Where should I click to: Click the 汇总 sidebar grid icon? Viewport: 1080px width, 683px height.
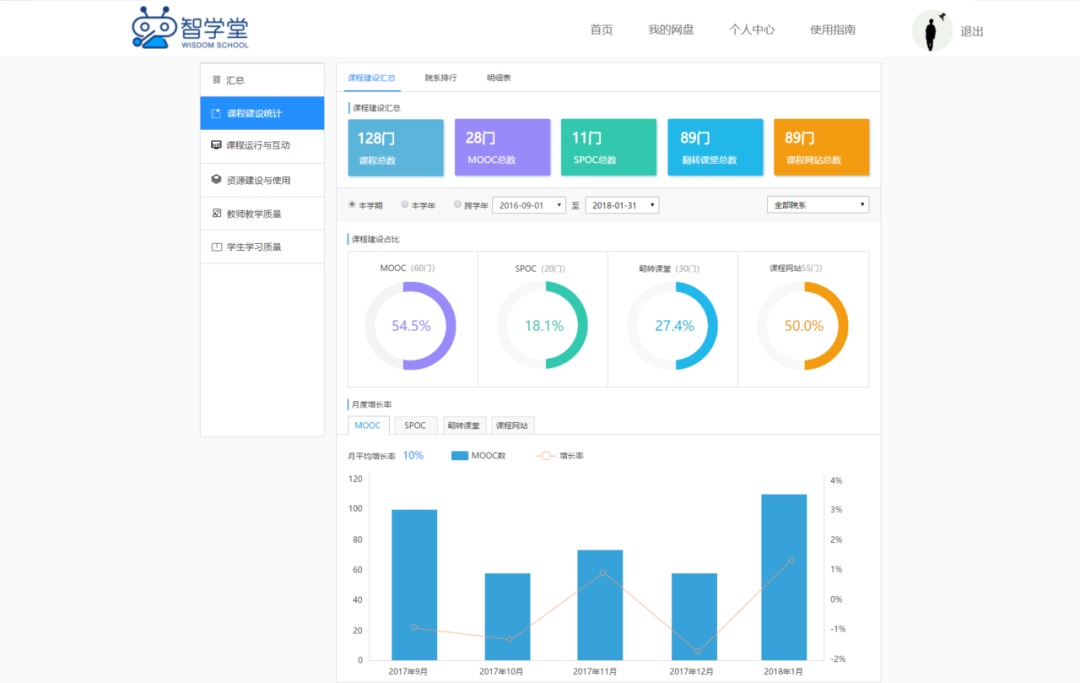click(216, 80)
